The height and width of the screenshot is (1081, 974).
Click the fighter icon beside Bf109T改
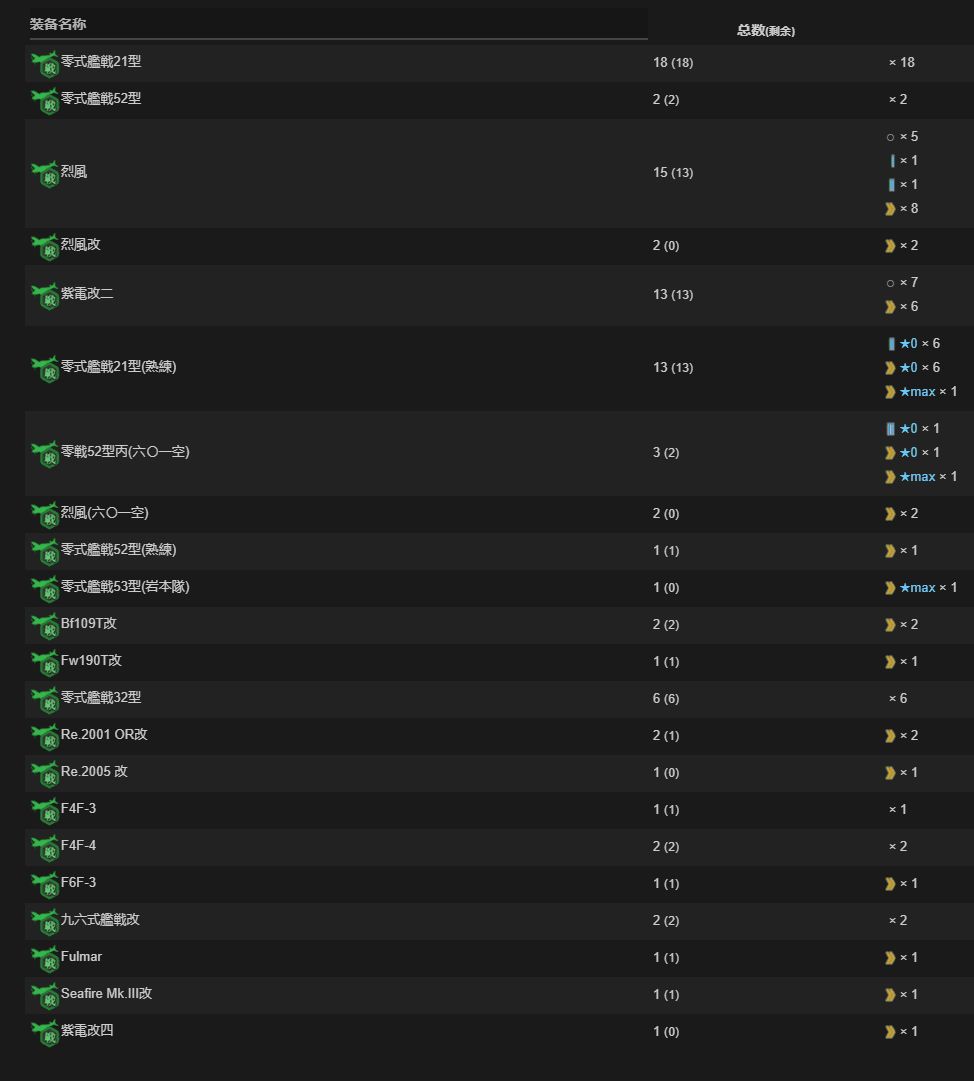45,626
